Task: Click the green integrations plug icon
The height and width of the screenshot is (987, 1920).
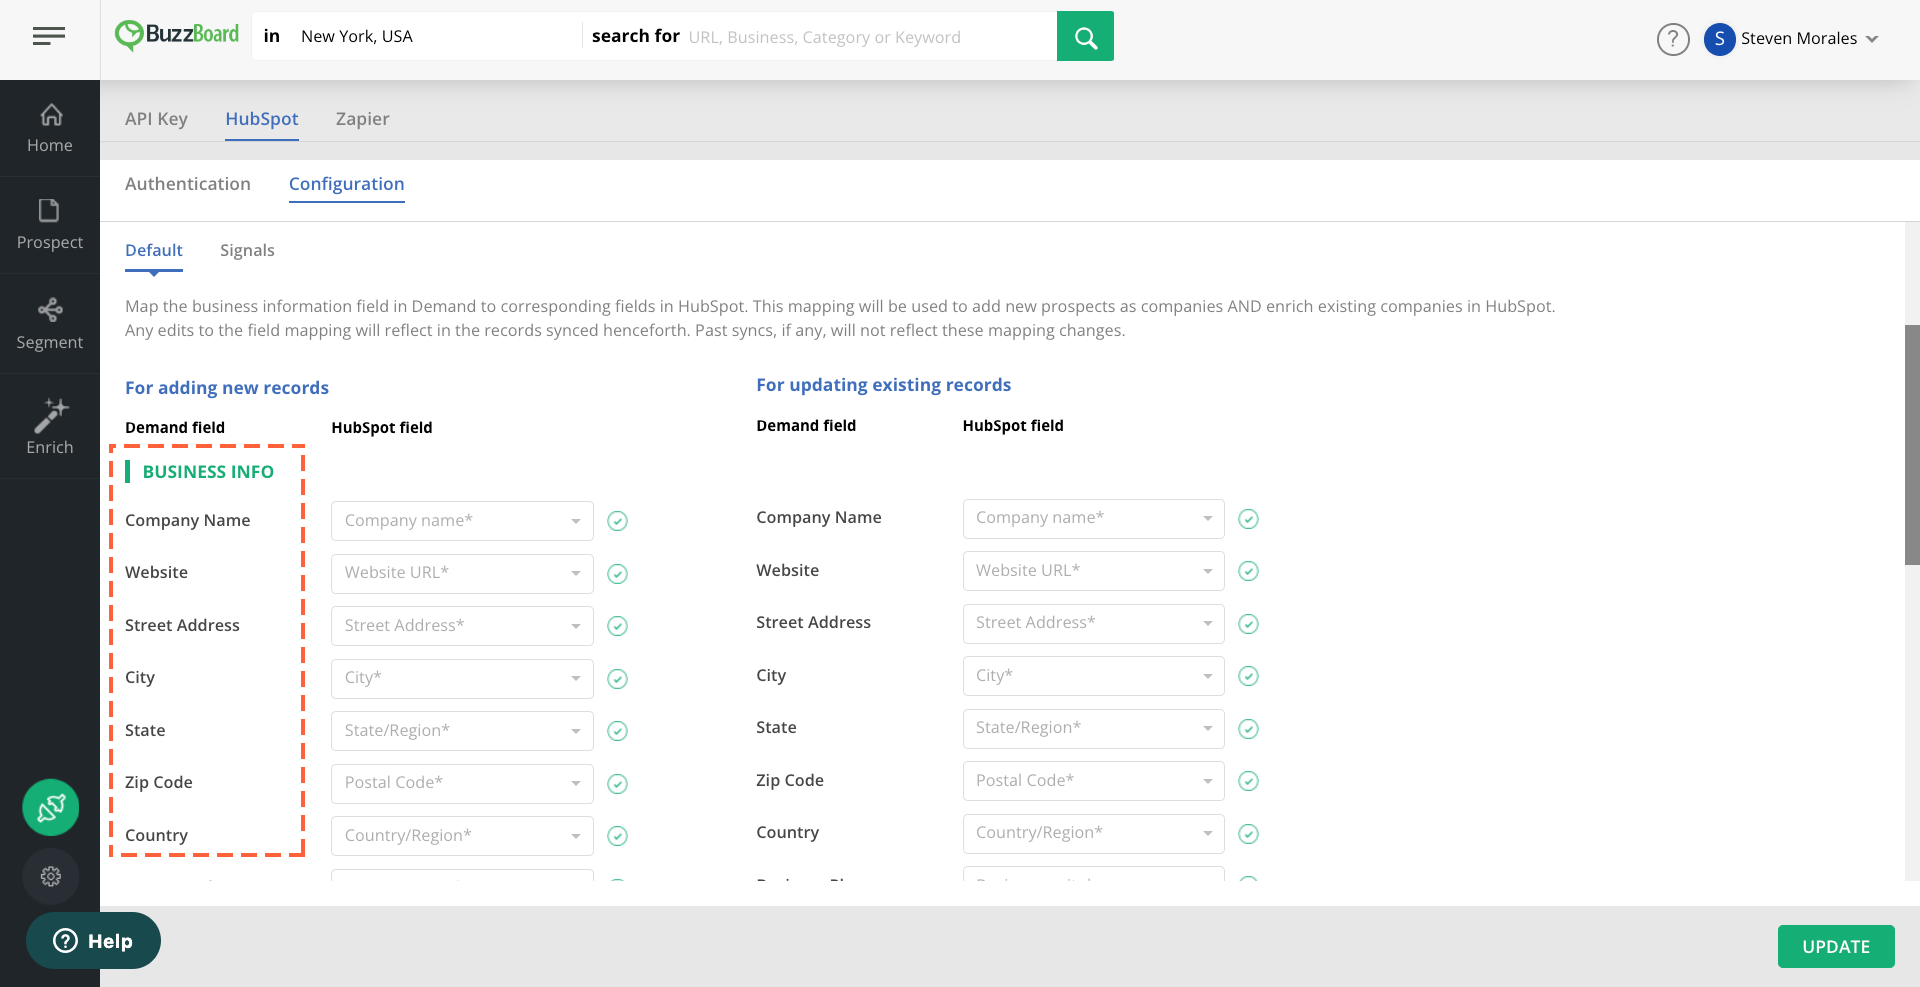Action: [51, 807]
